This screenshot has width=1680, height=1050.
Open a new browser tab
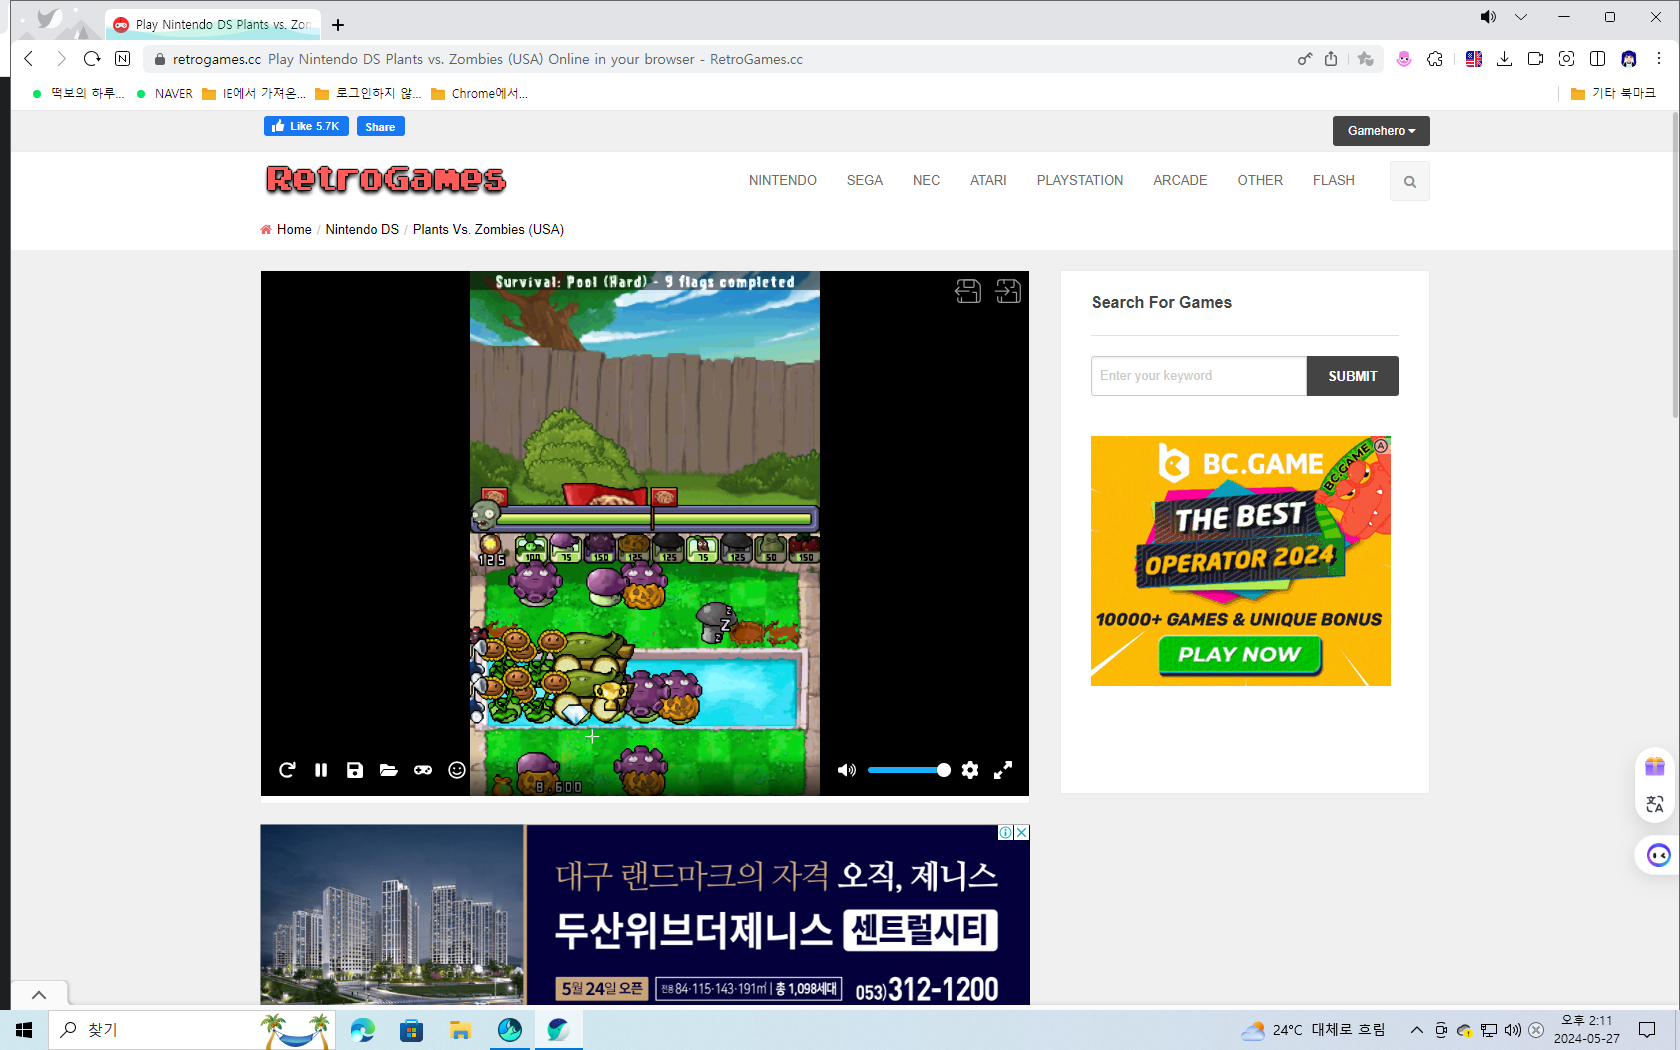(338, 25)
